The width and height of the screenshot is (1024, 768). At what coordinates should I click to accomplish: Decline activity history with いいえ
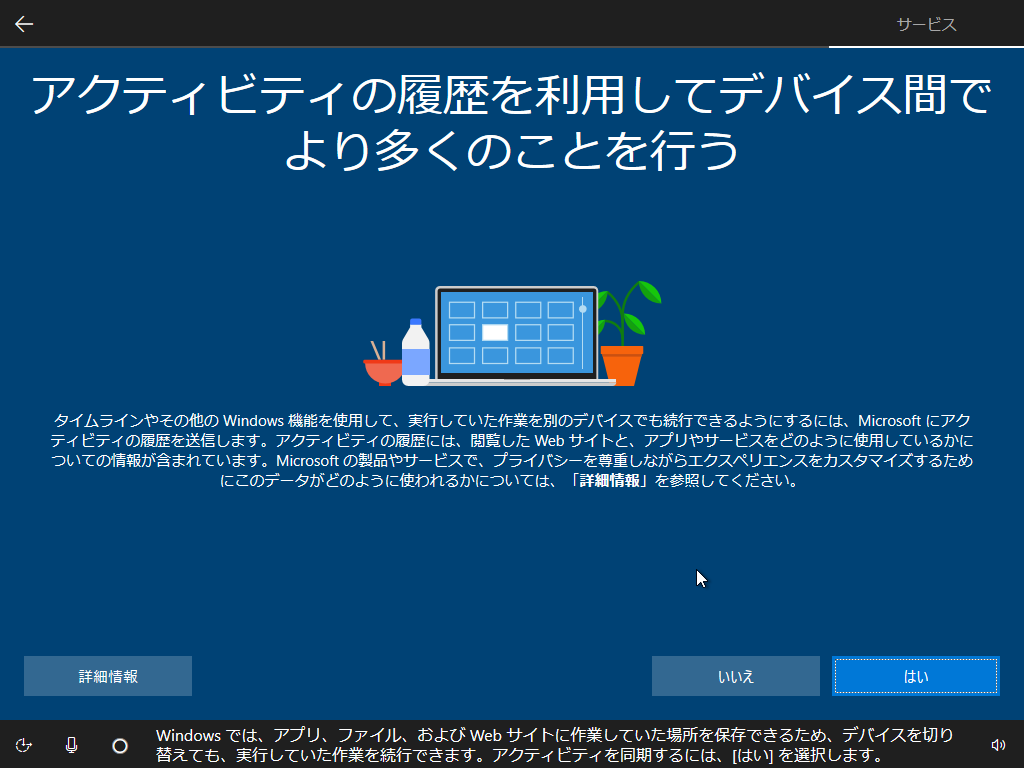[x=735, y=675]
